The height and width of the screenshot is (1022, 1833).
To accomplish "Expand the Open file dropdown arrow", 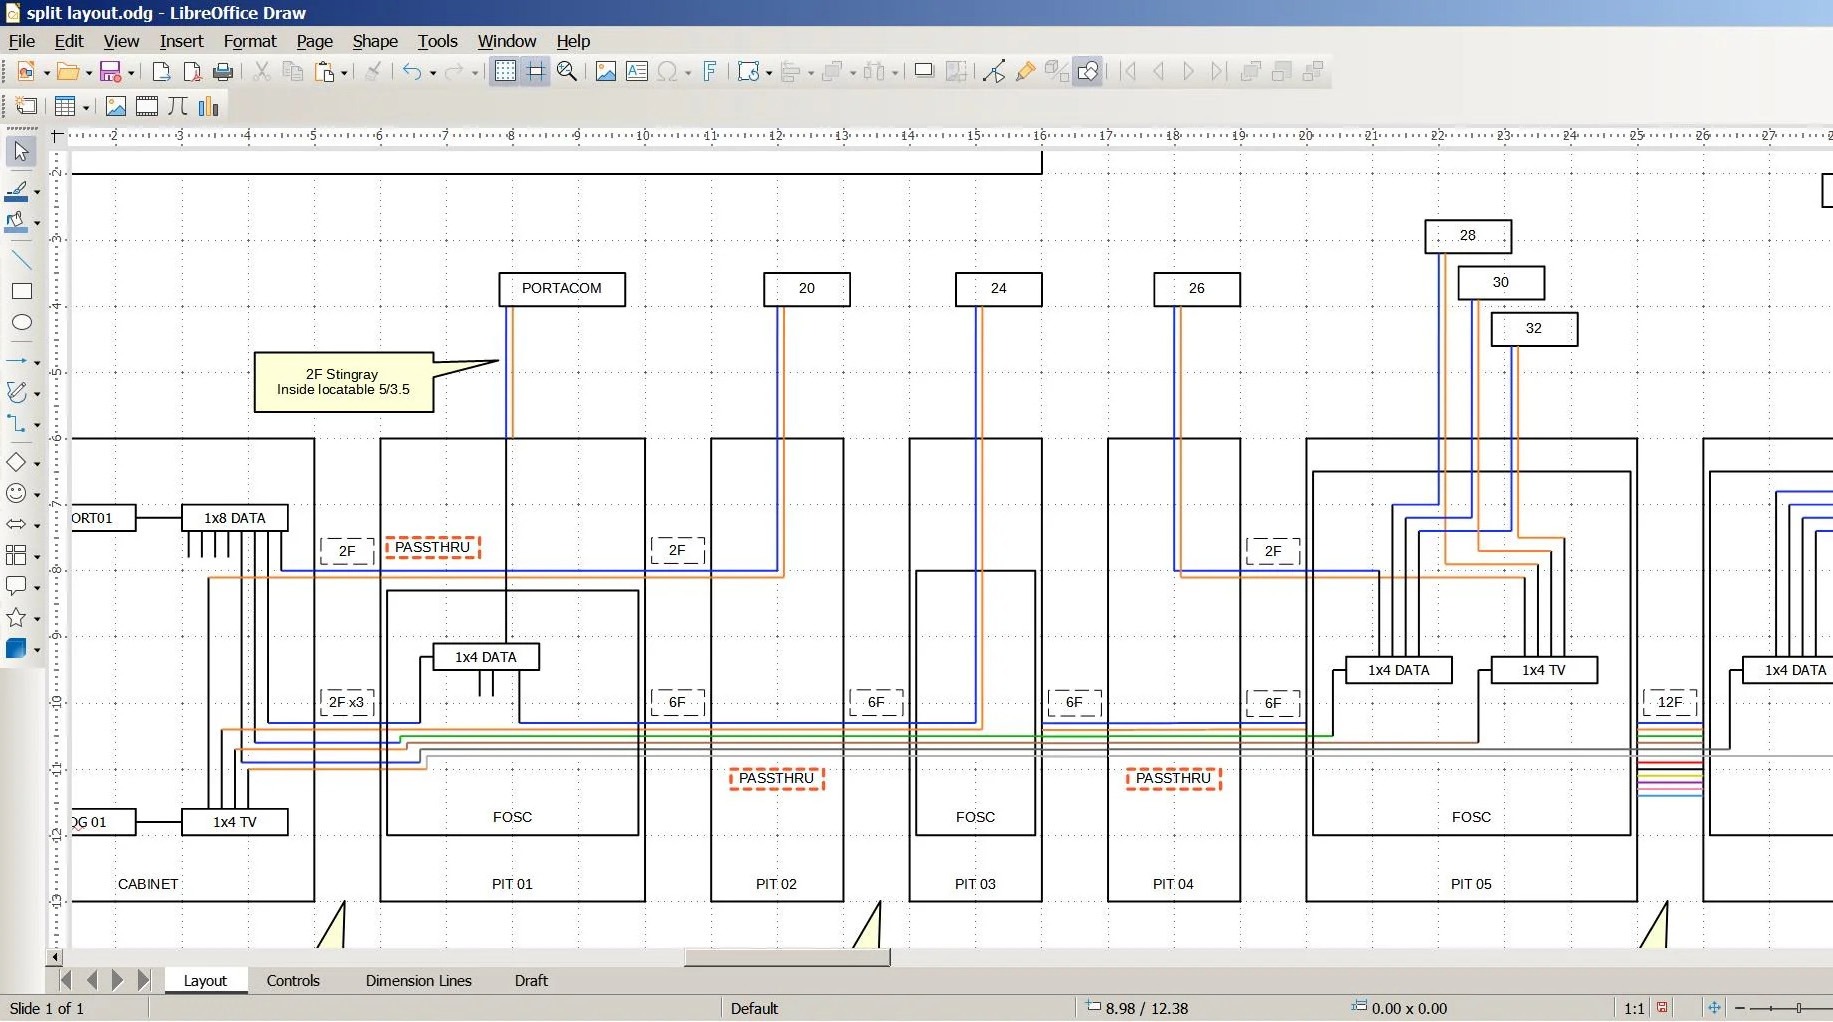I will pos(89,73).
